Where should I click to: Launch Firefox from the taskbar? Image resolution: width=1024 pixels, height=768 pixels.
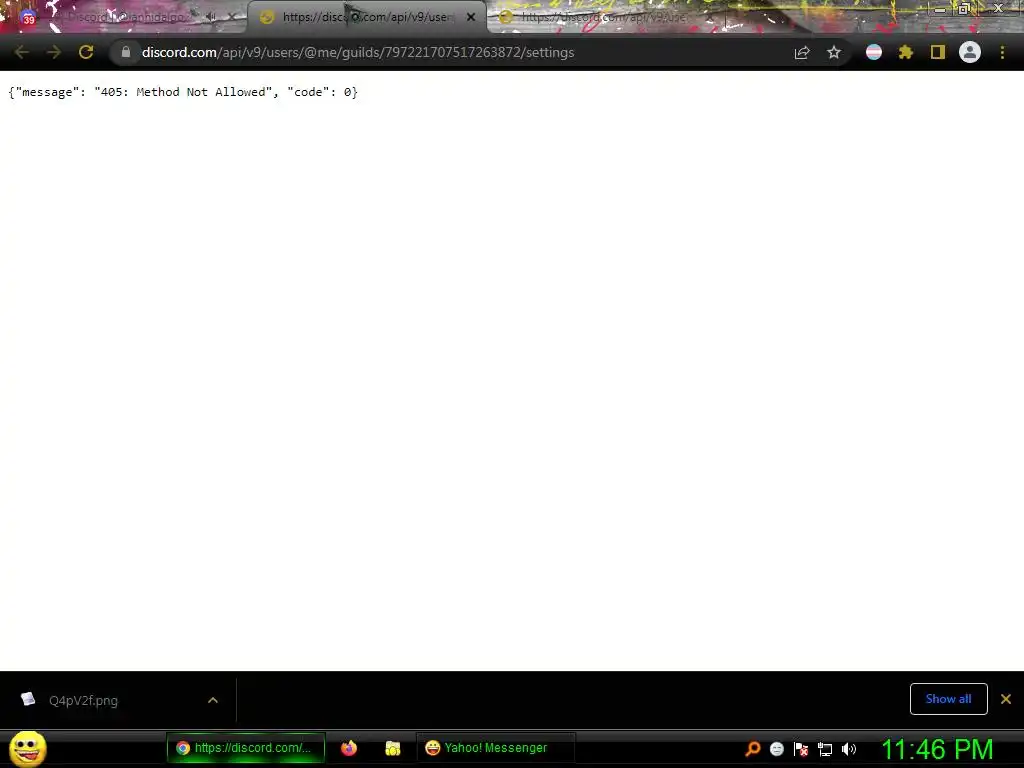coord(349,748)
